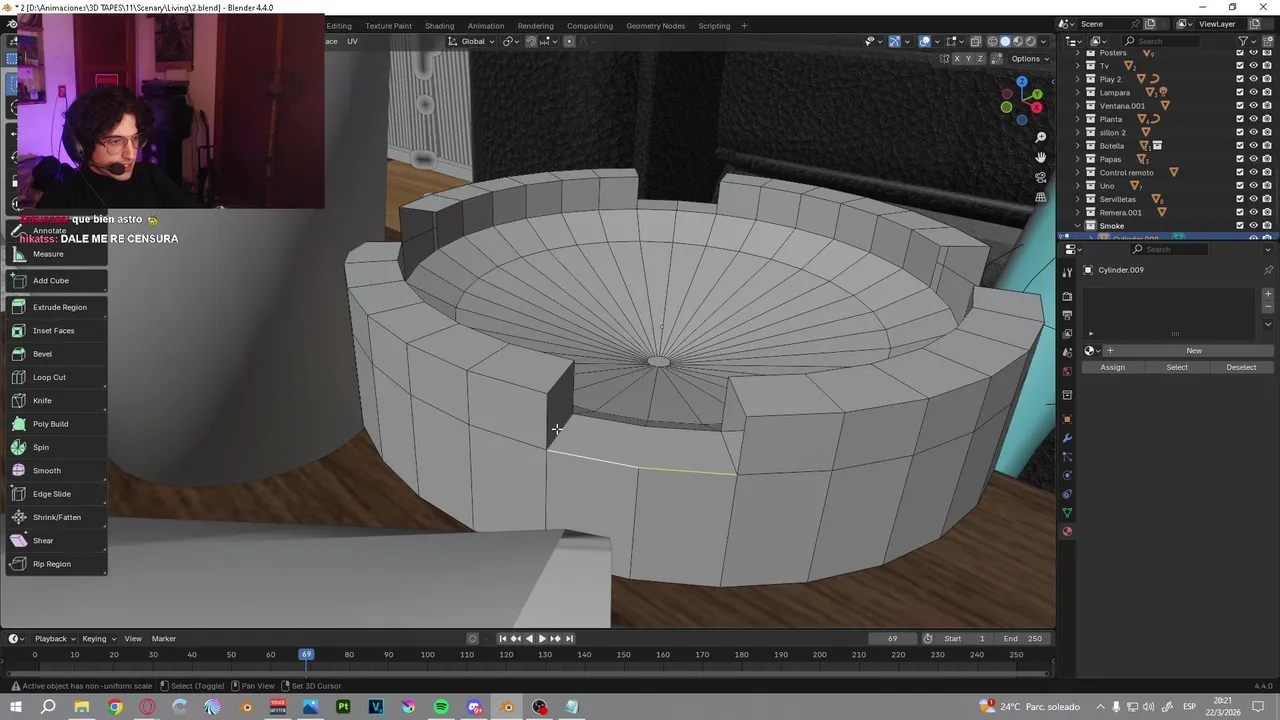Screen dimensions: 1280x720
Task: Hide the Botella collection with eye icon
Action: 1253,146
